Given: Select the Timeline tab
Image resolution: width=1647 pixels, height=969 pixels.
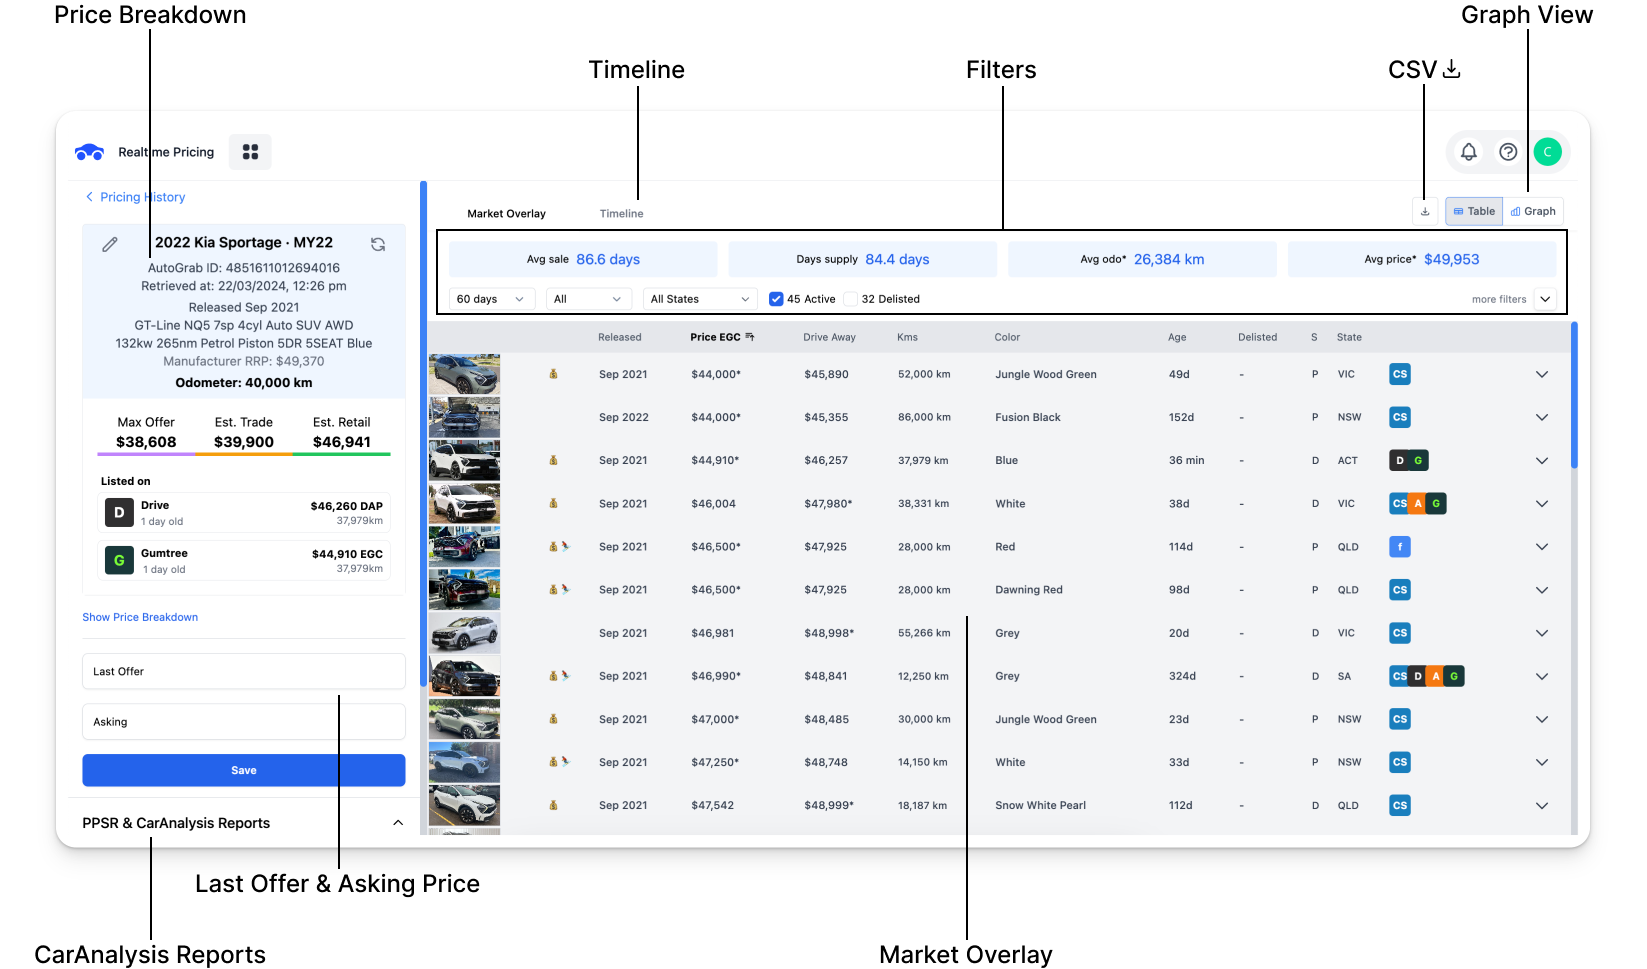Looking at the screenshot, I should coord(621,214).
